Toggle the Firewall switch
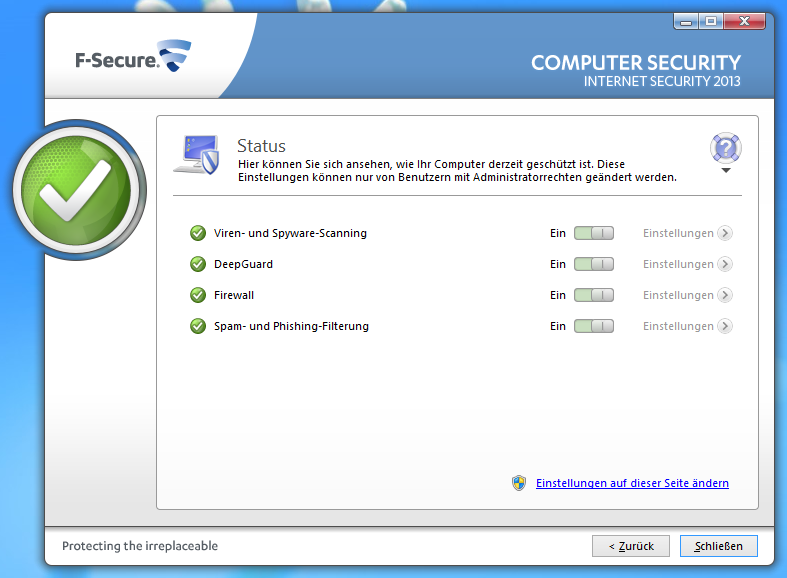Screen dimensions: 787x578 coord(594,295)
